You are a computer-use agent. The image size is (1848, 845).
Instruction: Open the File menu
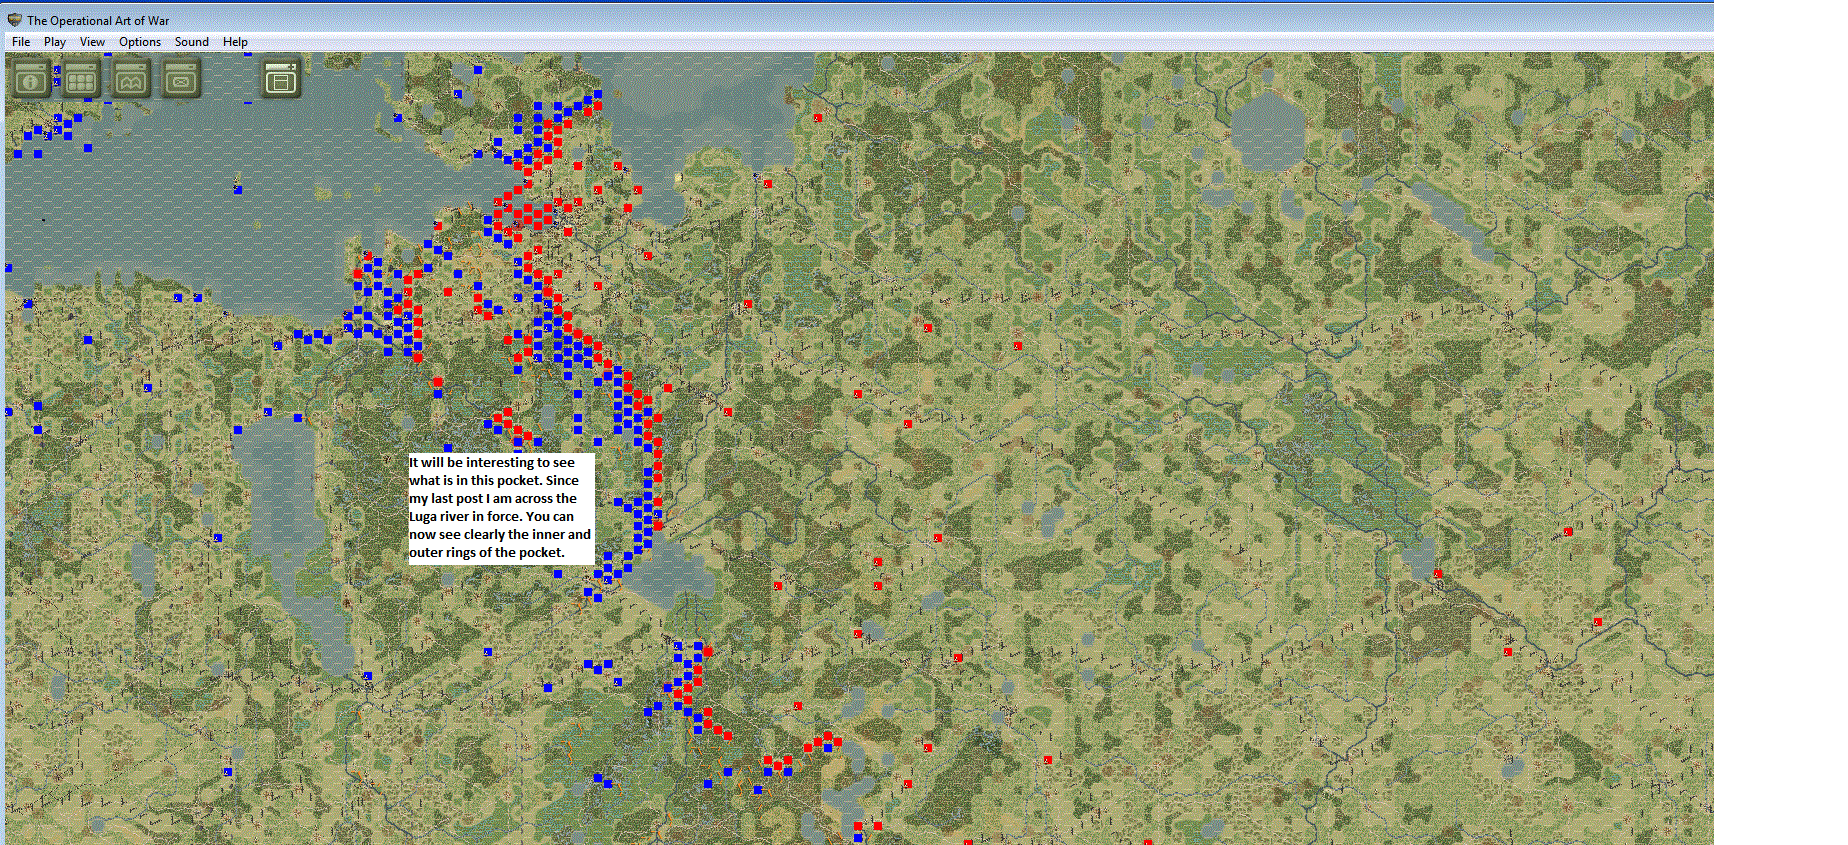coord(21,42)
